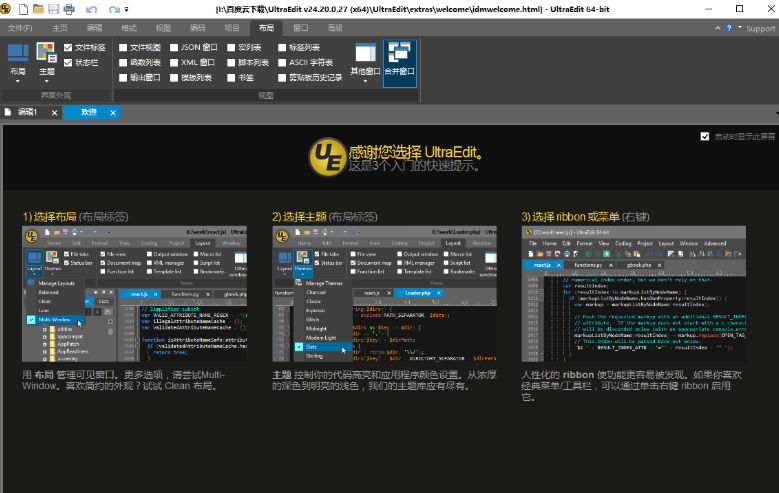Open the Support link
Image resolution: width=779 pixels, height=493 pixels.
click(760, 29)
